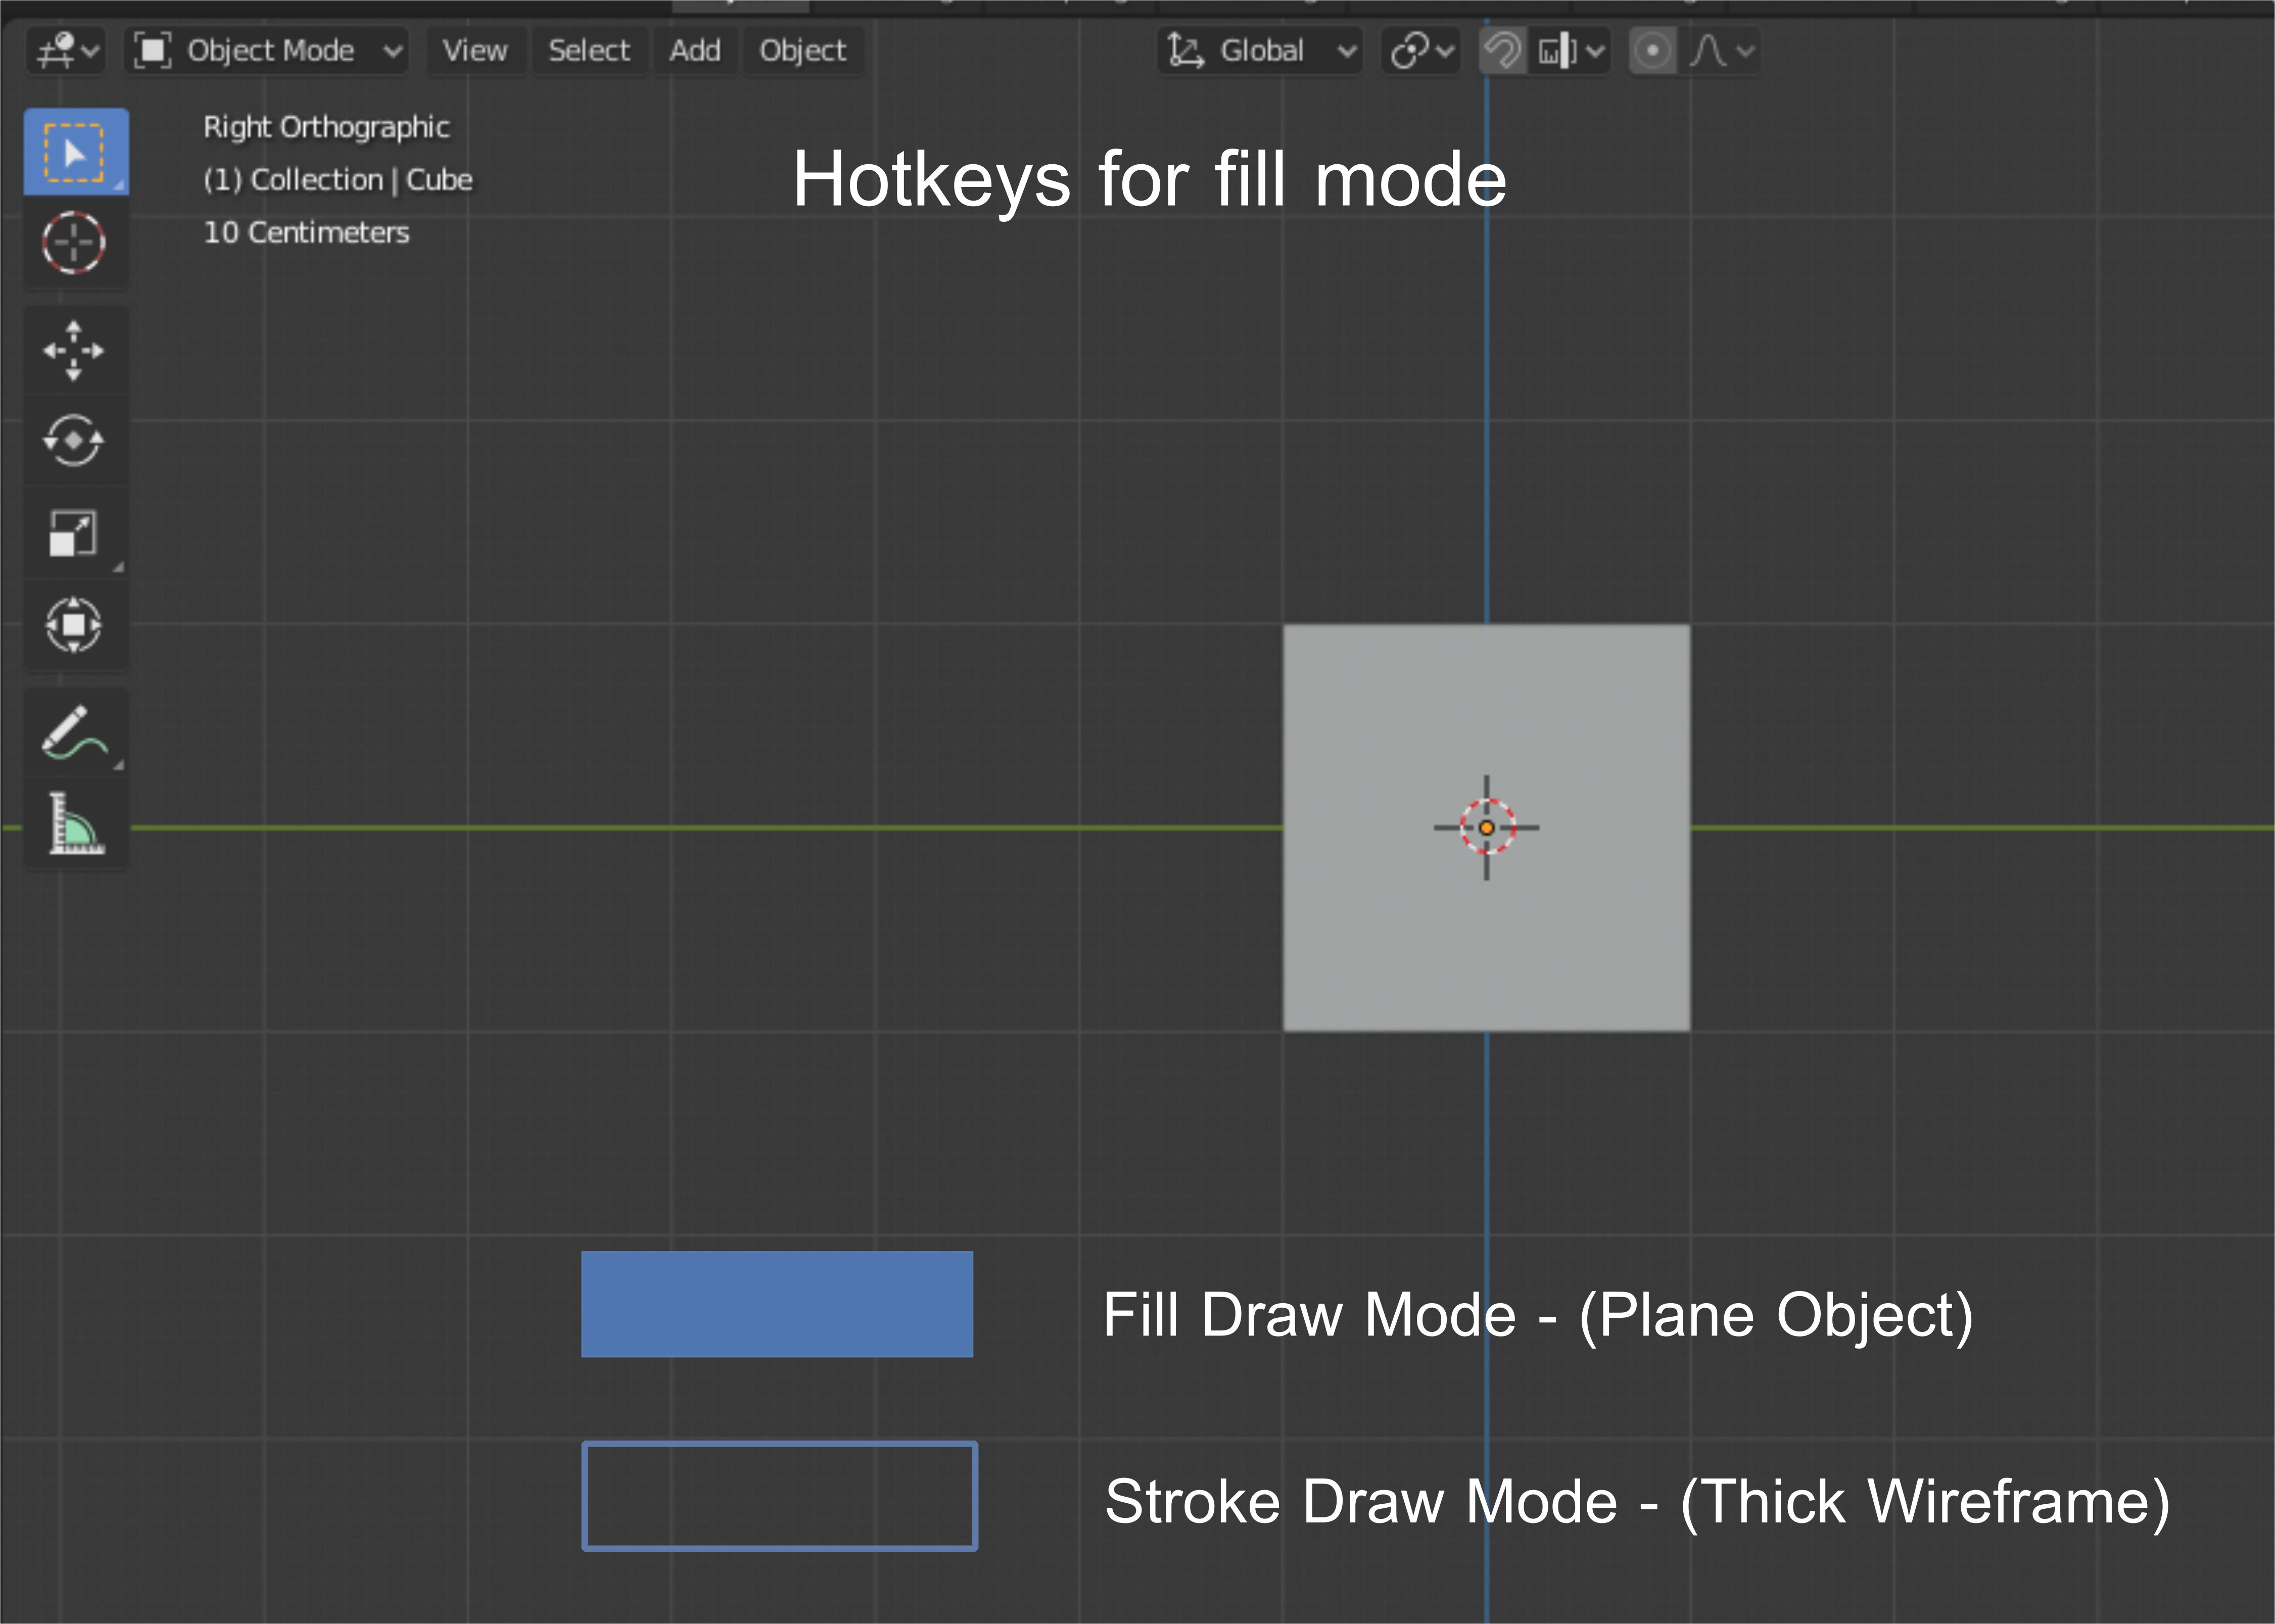Choose the Move tool
This screenshot has height=1624, width=2275.
coord(75,351)
